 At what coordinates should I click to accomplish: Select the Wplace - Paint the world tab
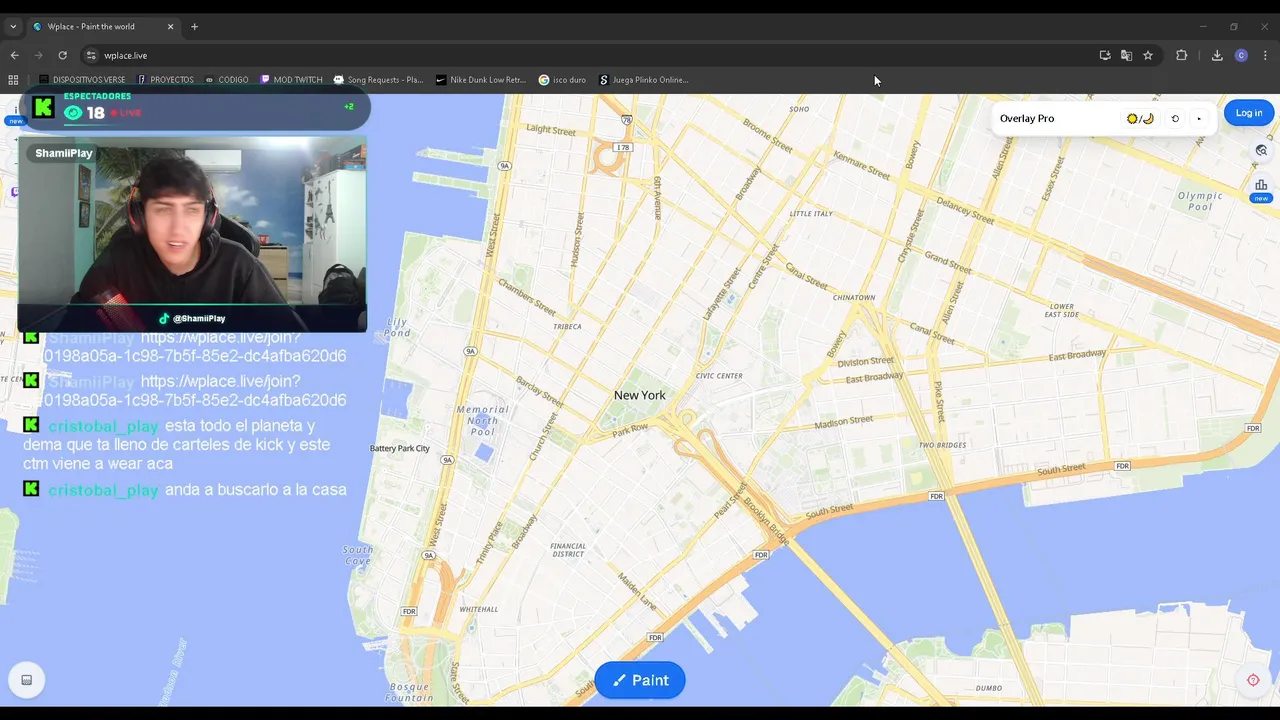pyautogui.click(x=100, y=27)
